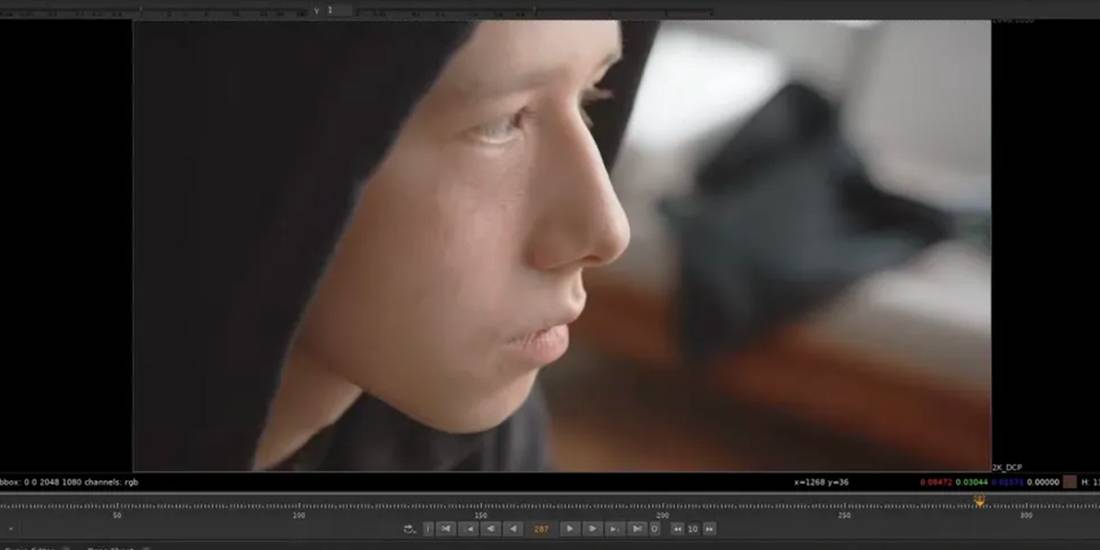Click the out-point 'O' button

(654, 529)
